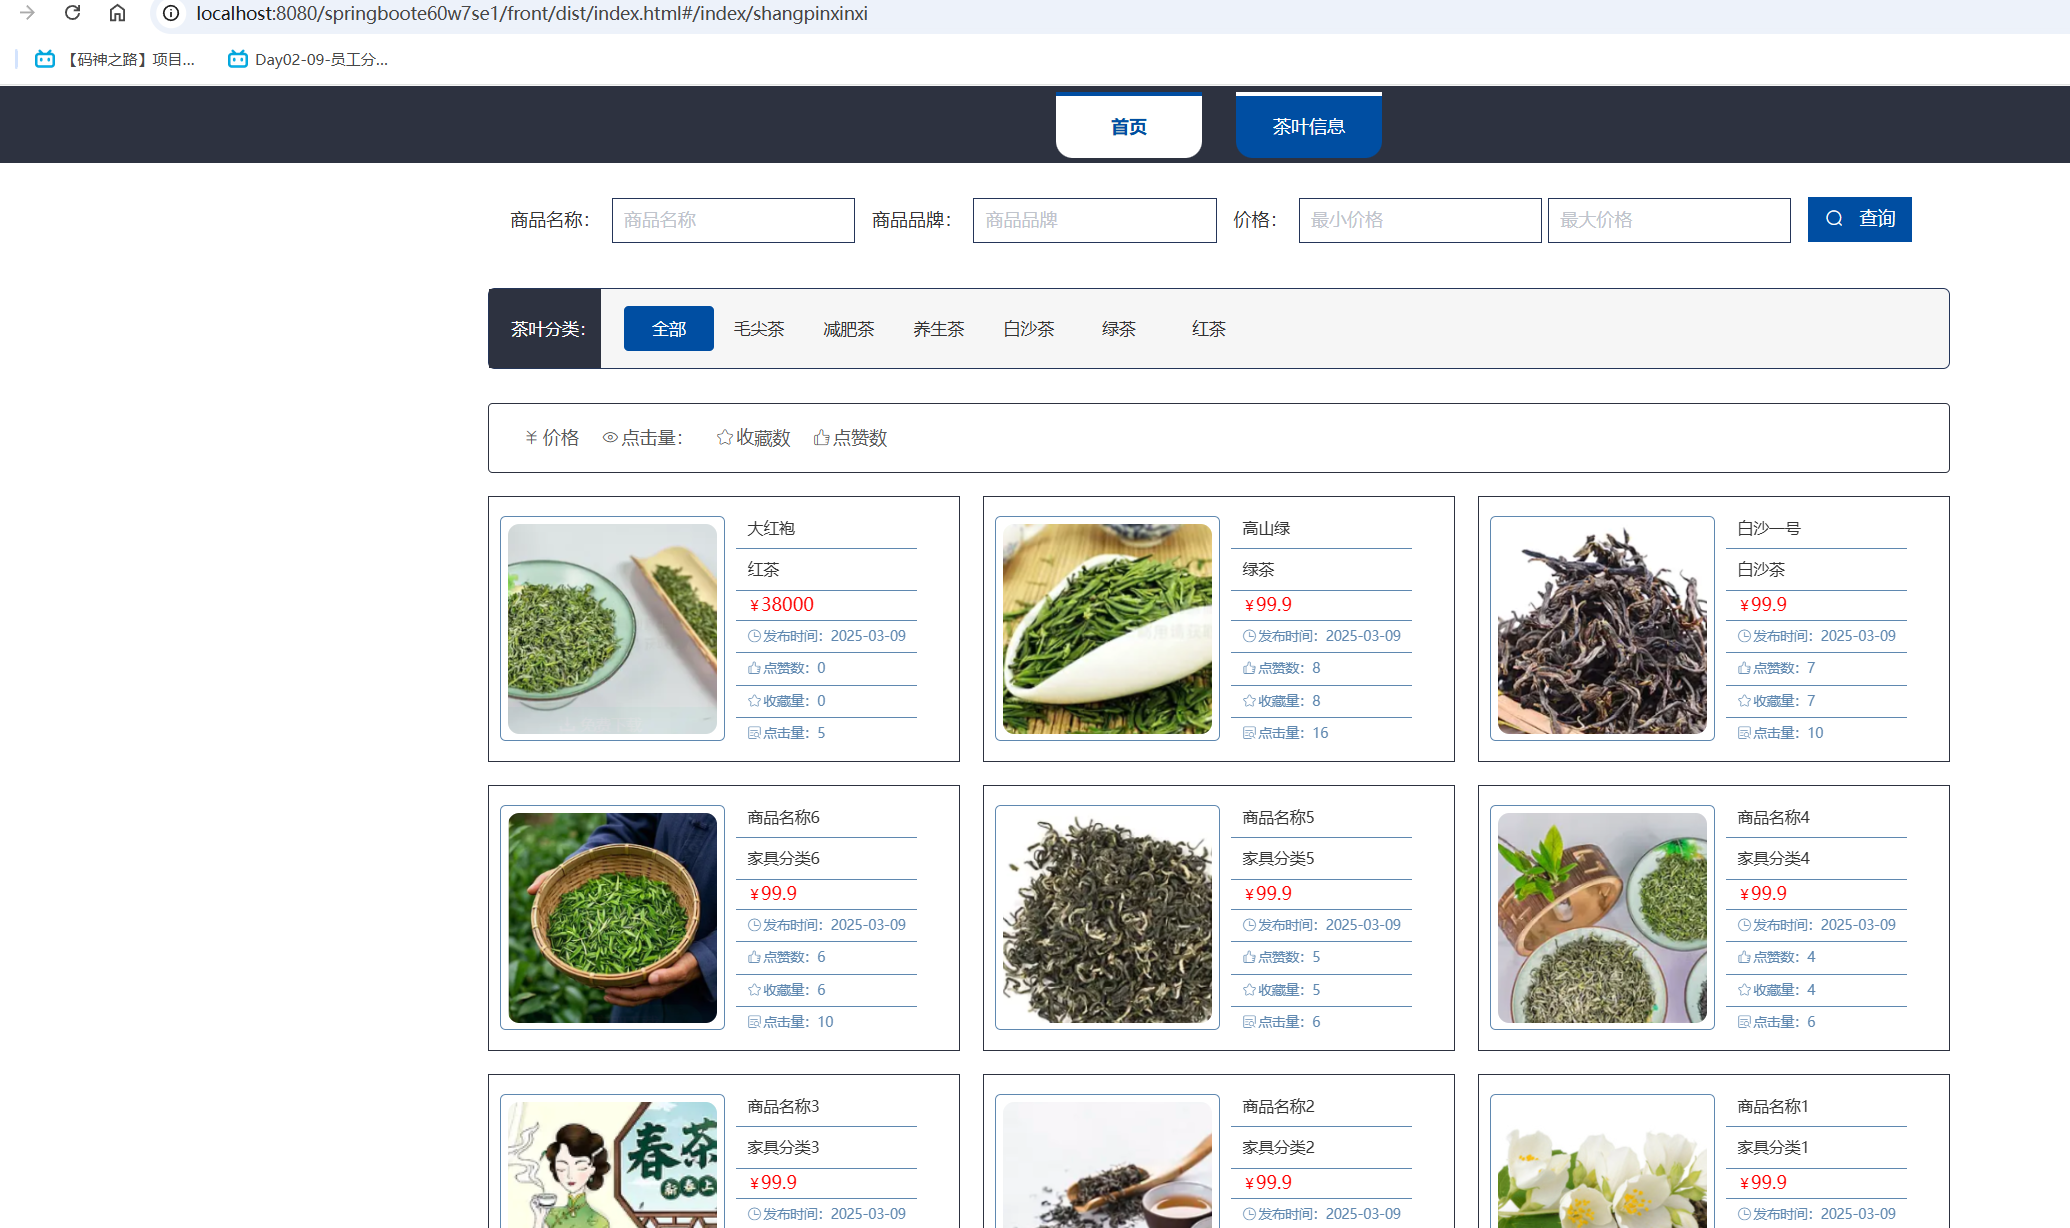This screenshot has width=2070, height=1228.
Task: Open the 高山绿 product title
Action: click(1266, 528)
